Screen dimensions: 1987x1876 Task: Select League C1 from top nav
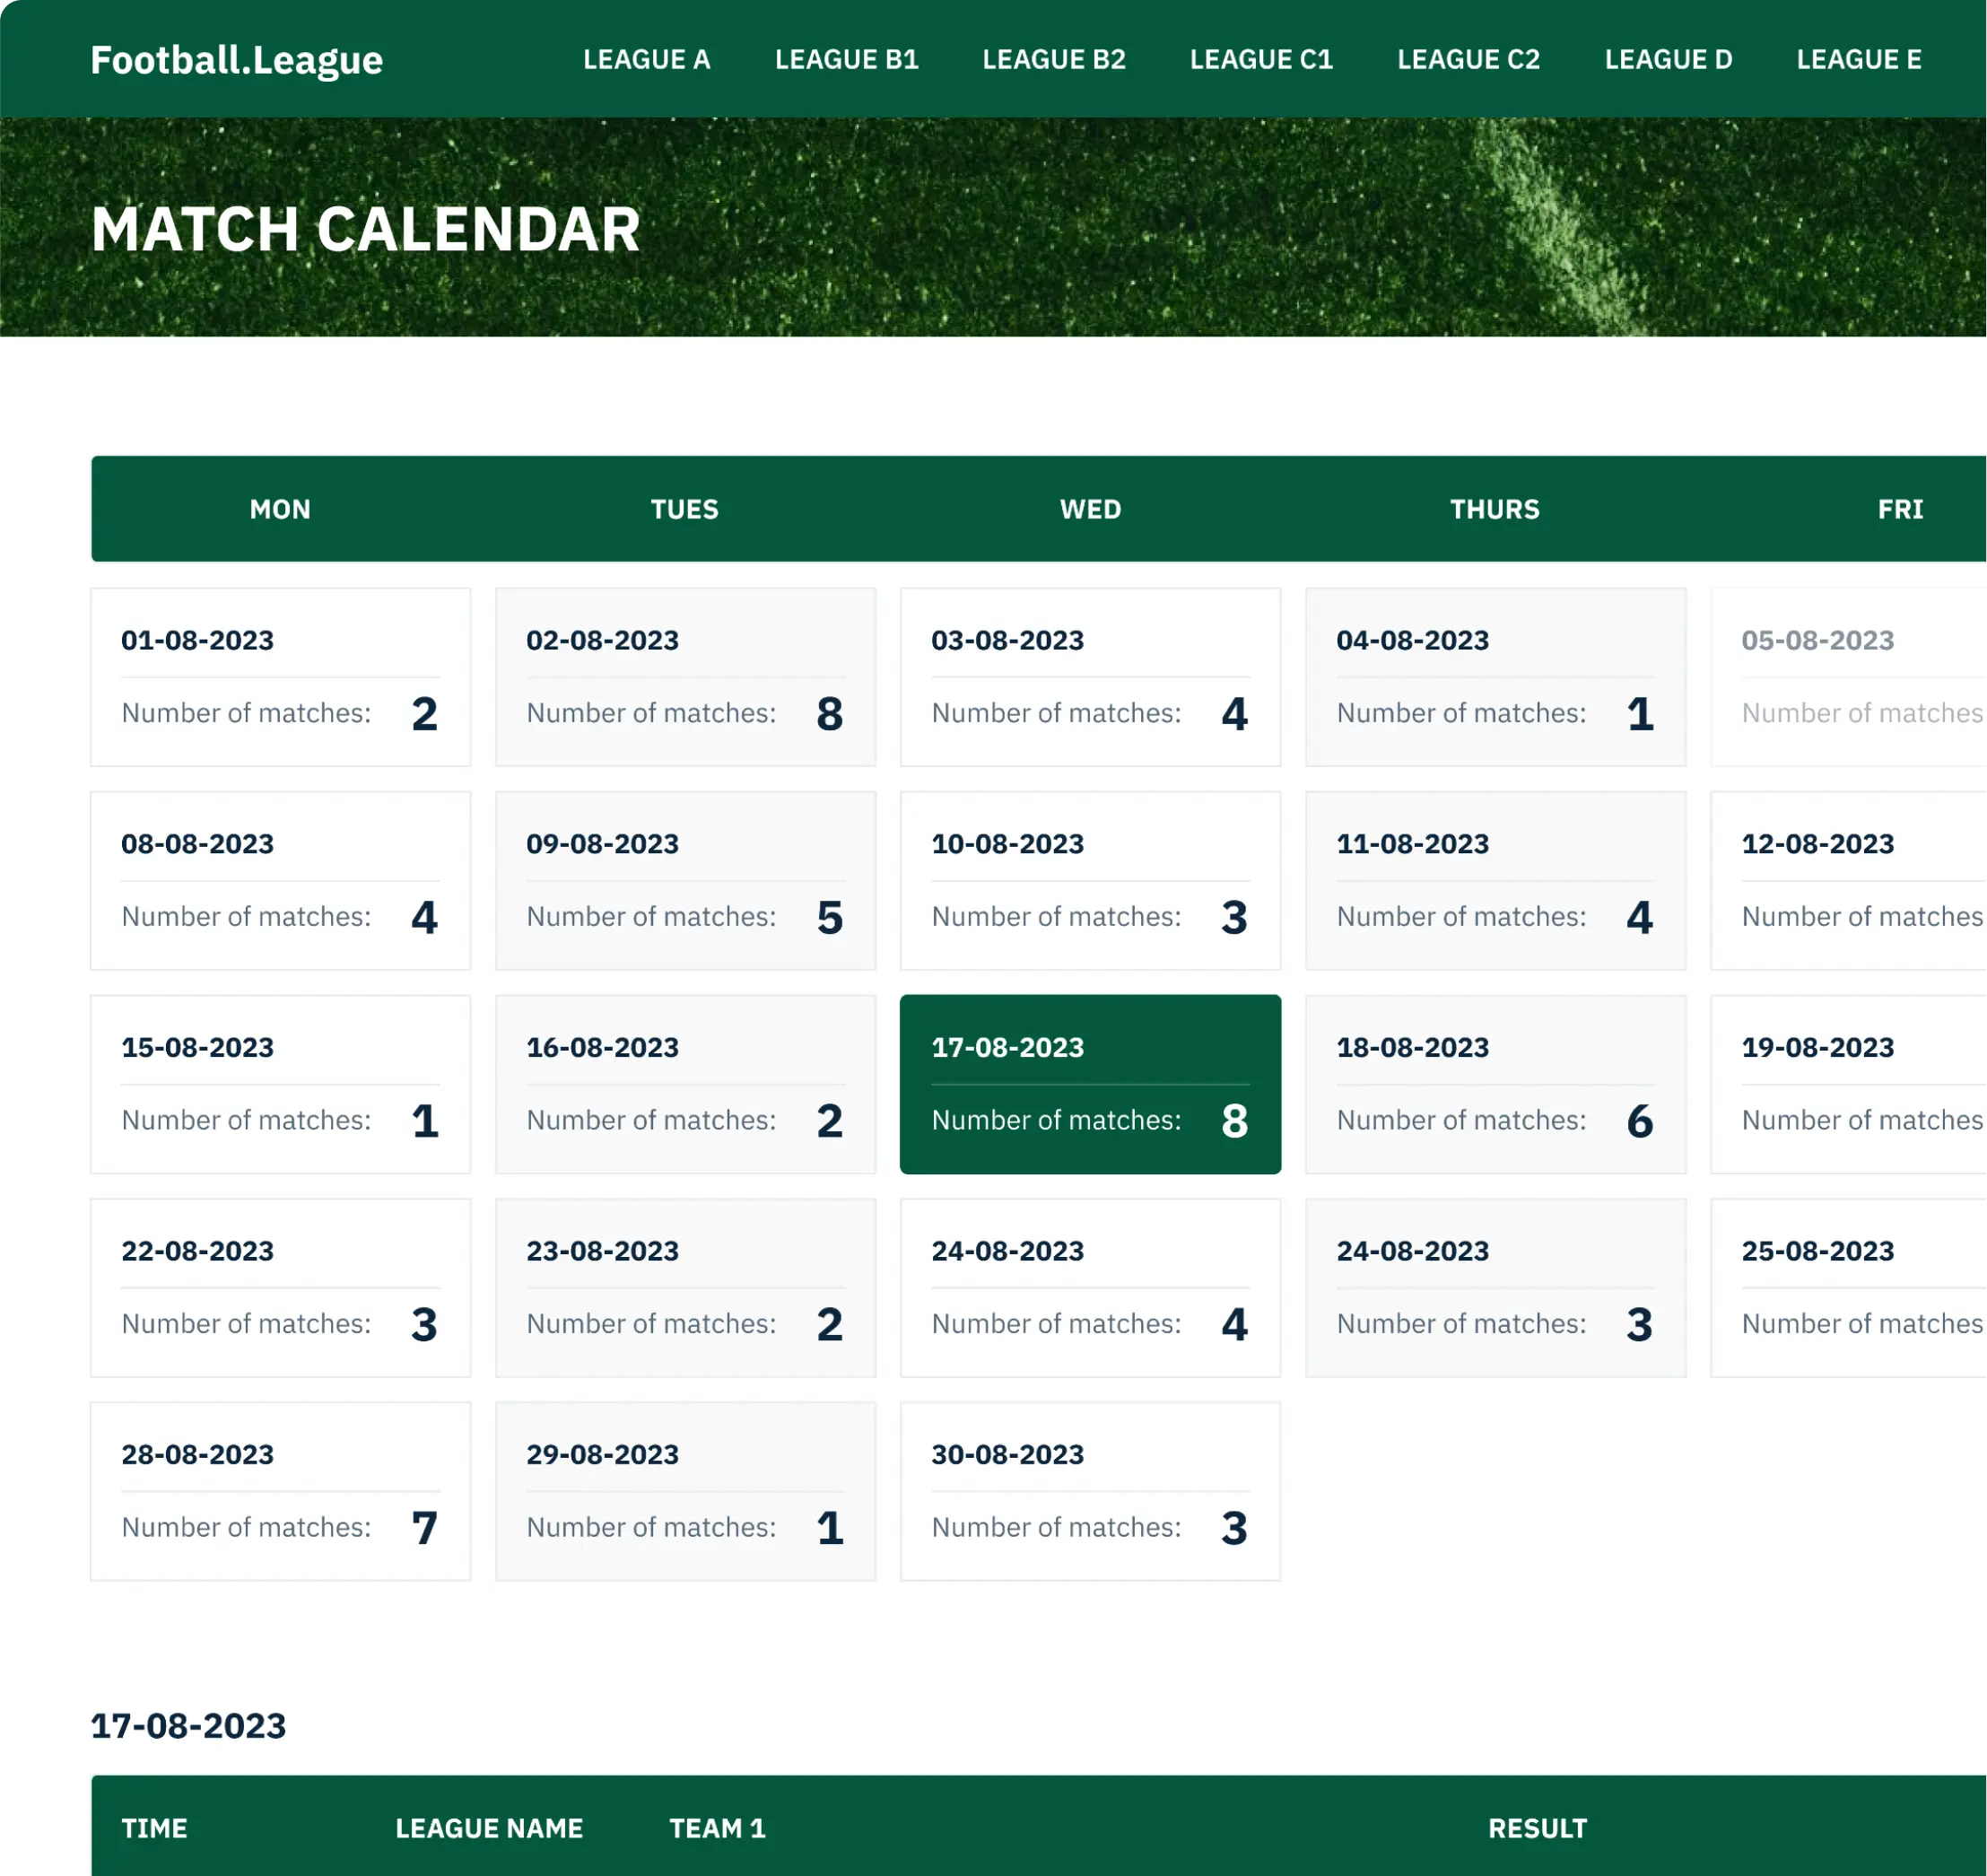point(1262,58)
